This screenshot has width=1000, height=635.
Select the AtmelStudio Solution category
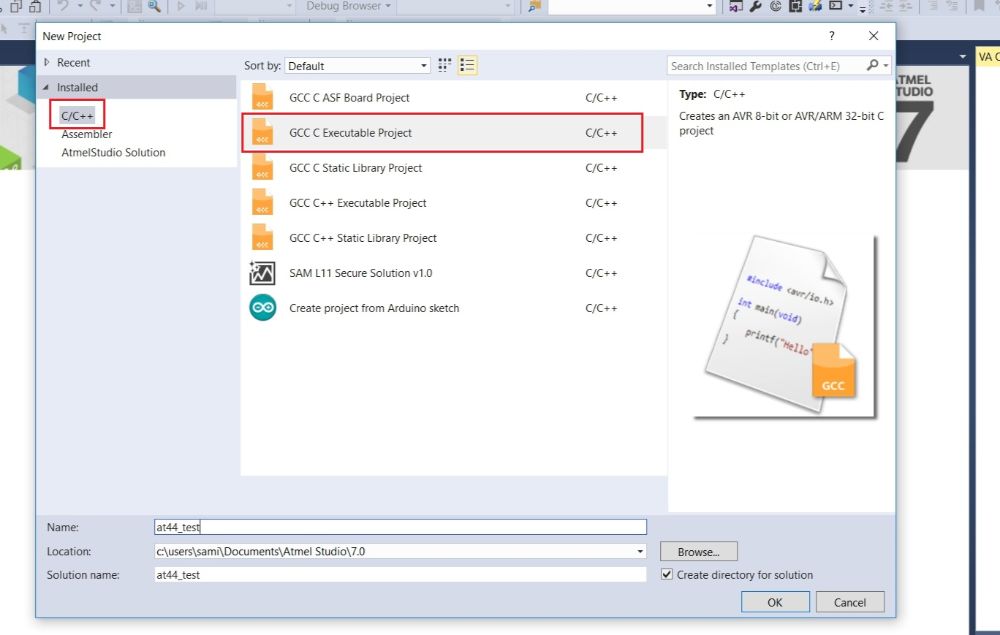point(114,152)
